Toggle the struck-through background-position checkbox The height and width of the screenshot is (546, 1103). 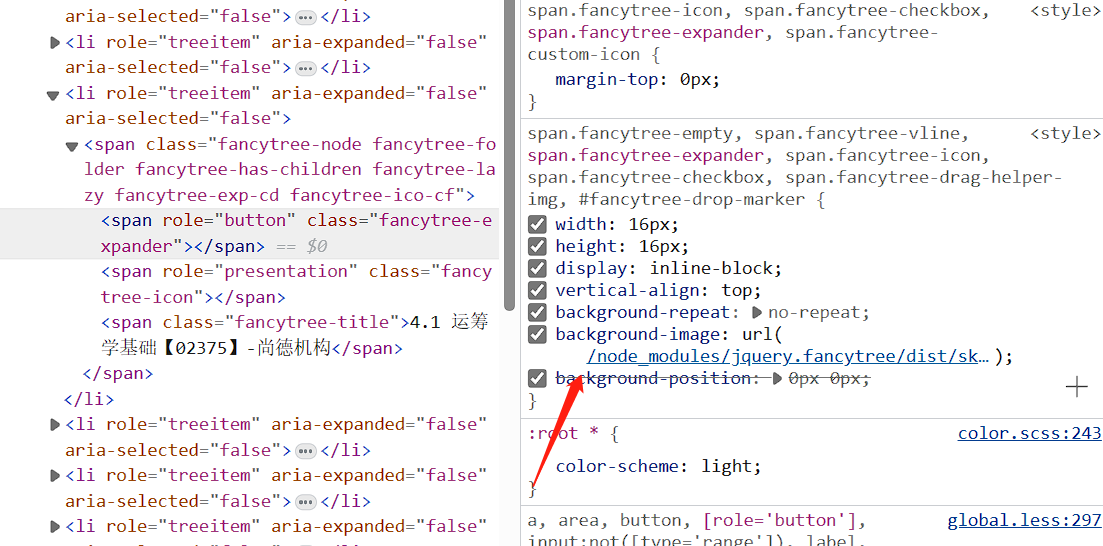pos(537,379)
